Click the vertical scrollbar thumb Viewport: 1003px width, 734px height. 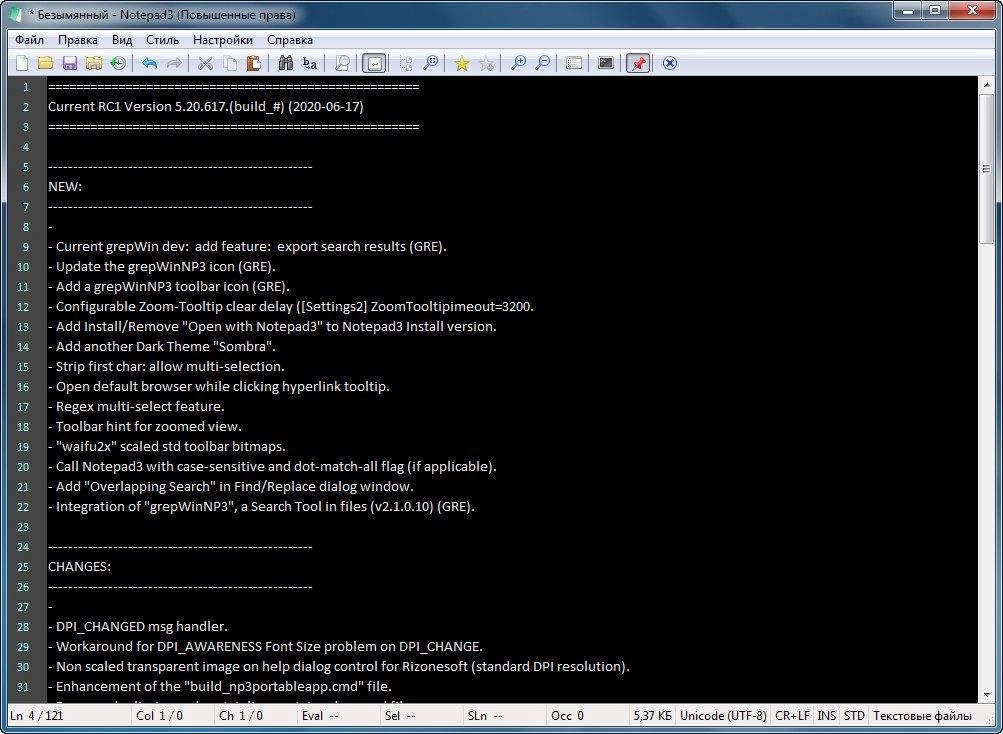(x=985, y=169)
